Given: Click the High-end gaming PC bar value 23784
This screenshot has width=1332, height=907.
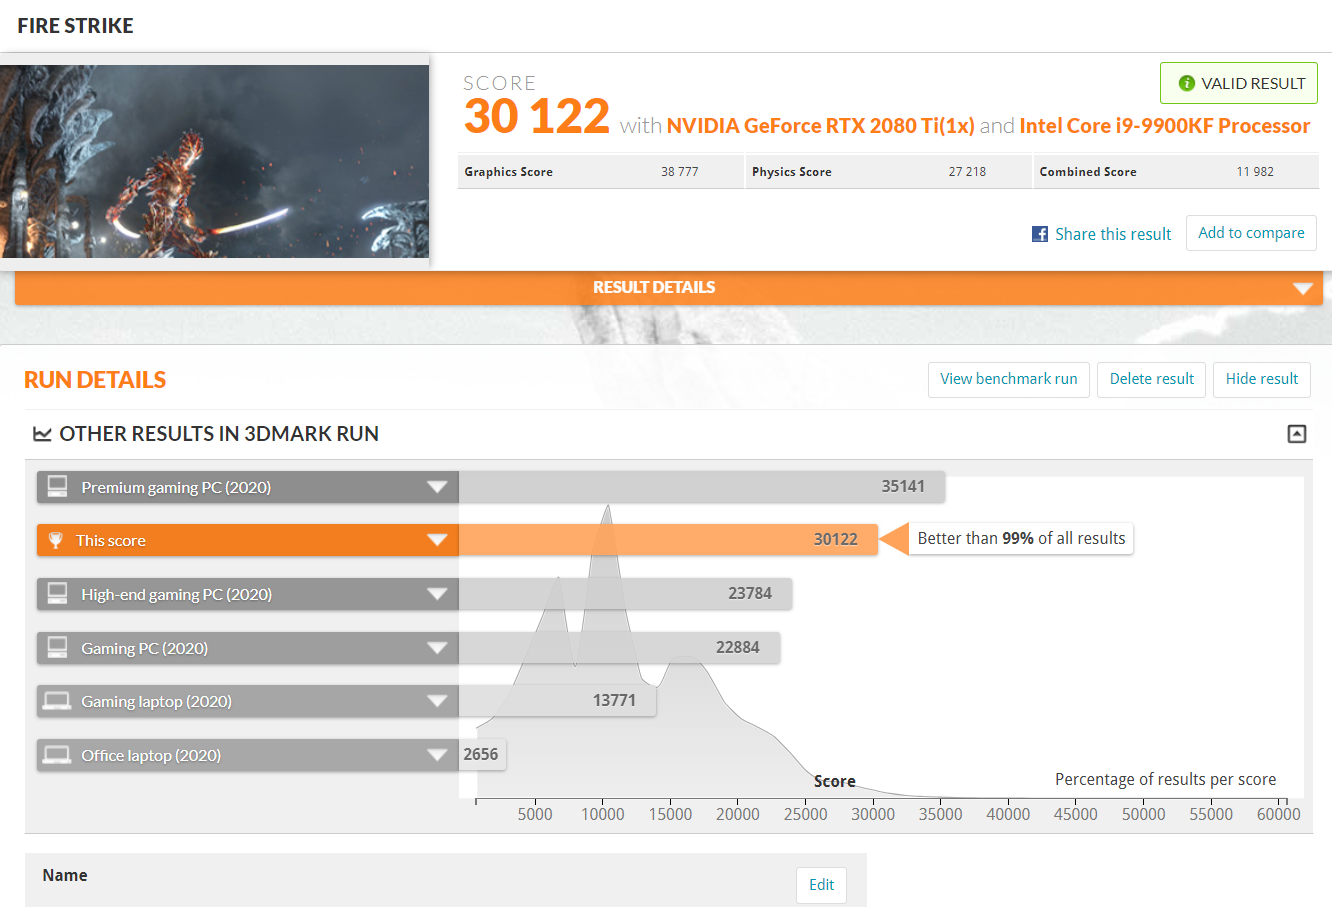Looking at the screenshot, I should tap(750, 593).
